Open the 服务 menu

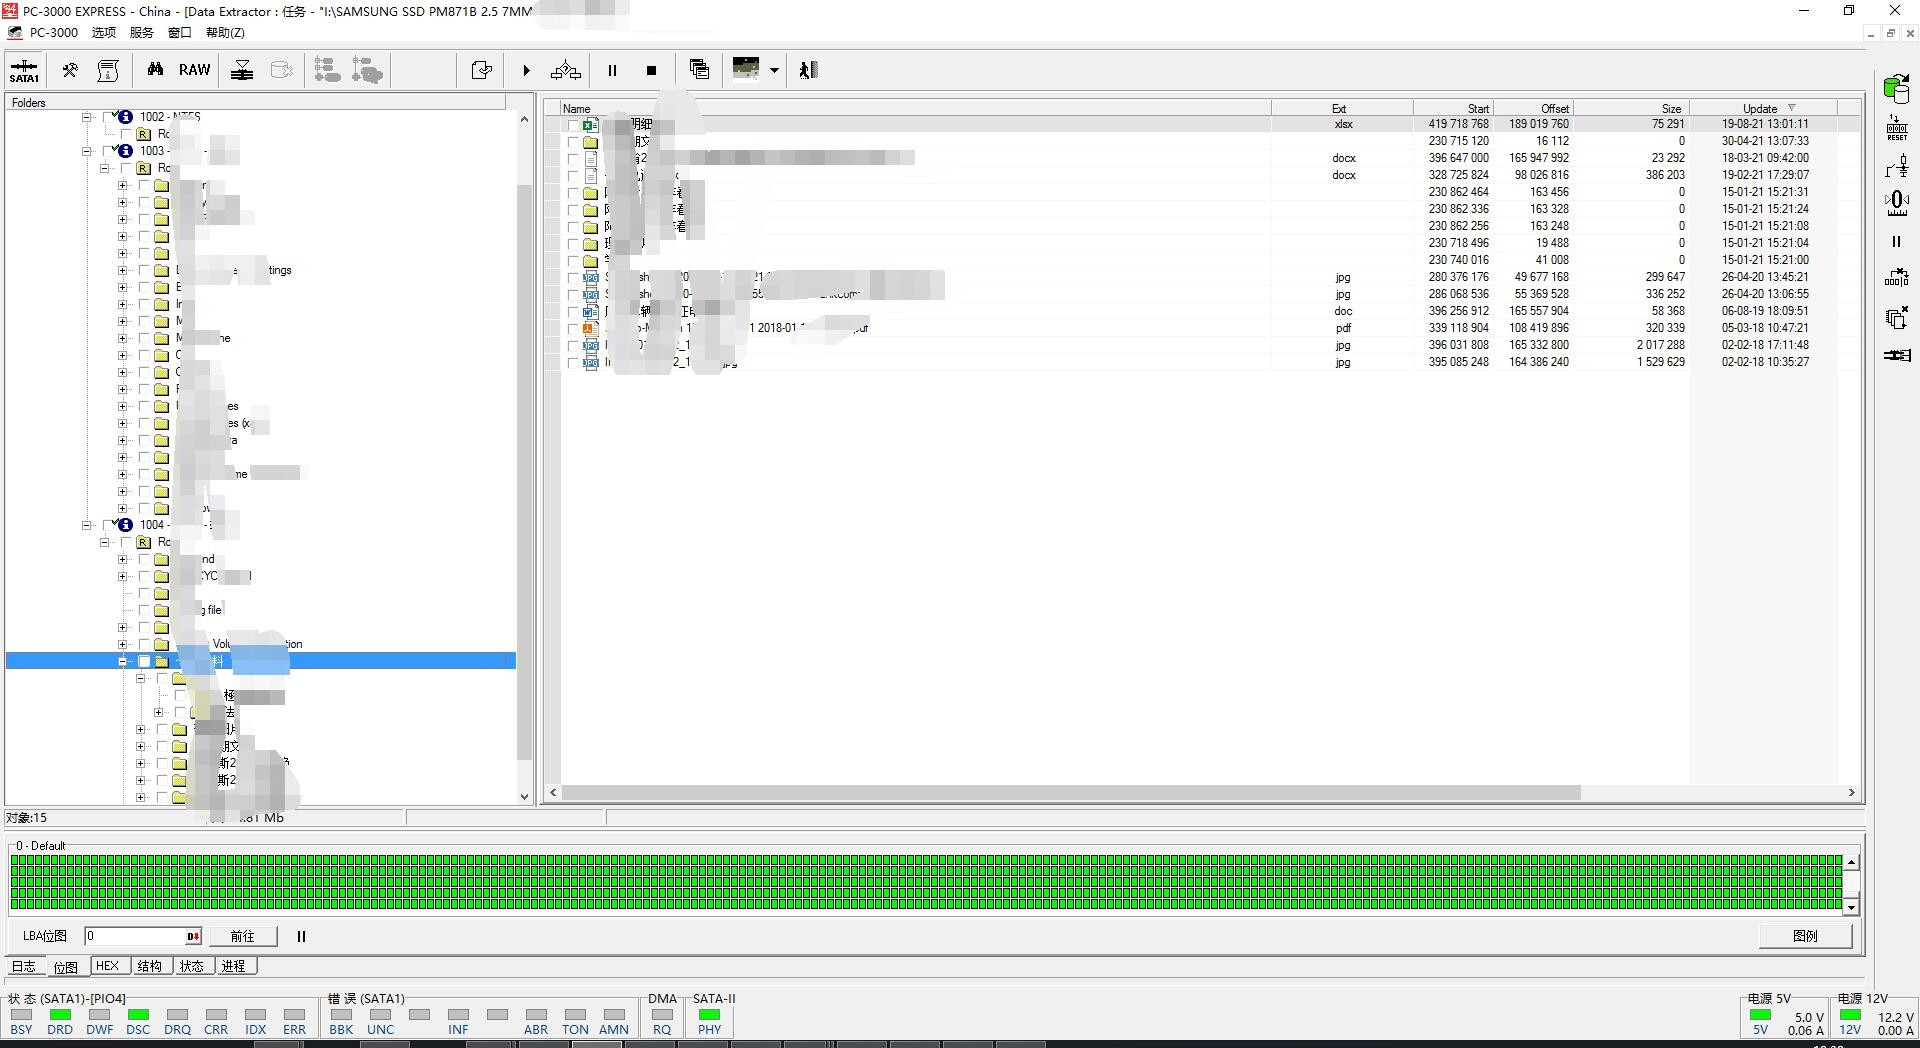pyautogui.click(x=142, y=32)
